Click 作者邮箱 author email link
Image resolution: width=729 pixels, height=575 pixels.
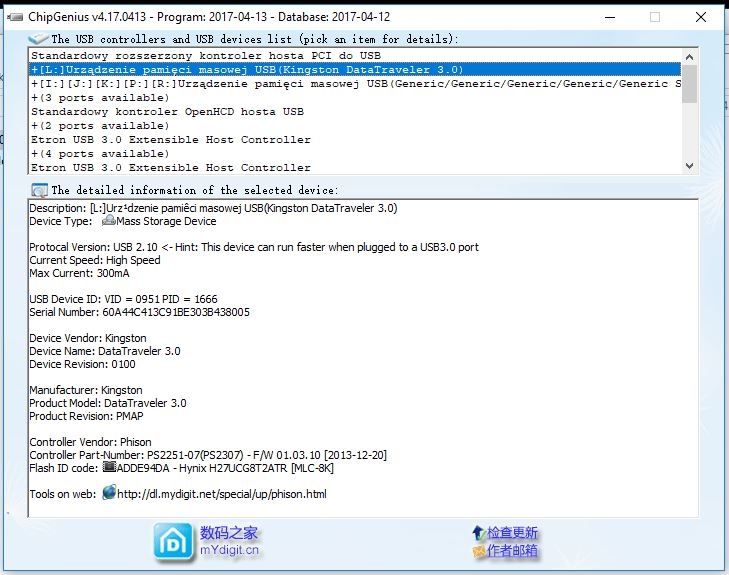[512, 551]
